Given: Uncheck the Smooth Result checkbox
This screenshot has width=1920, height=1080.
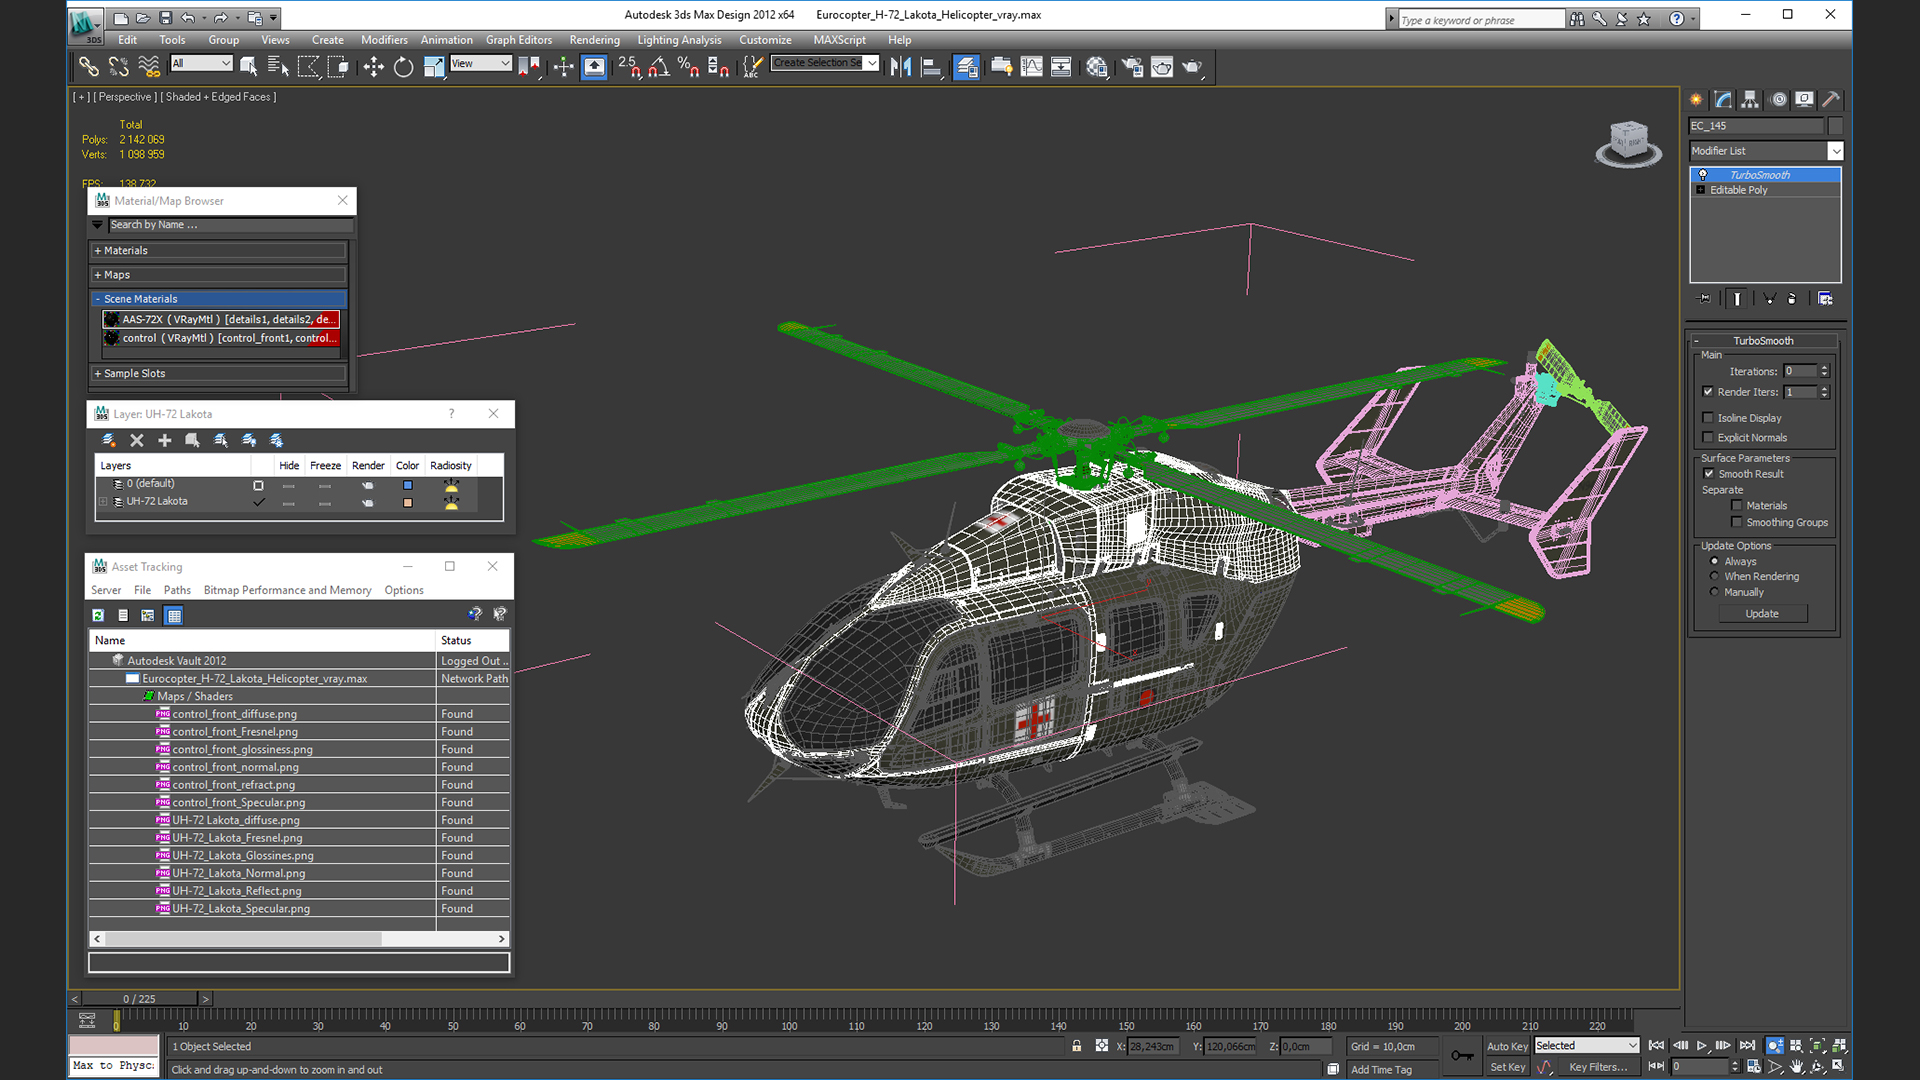Looking at the screenshot, I should click(x=1709, y=474).
